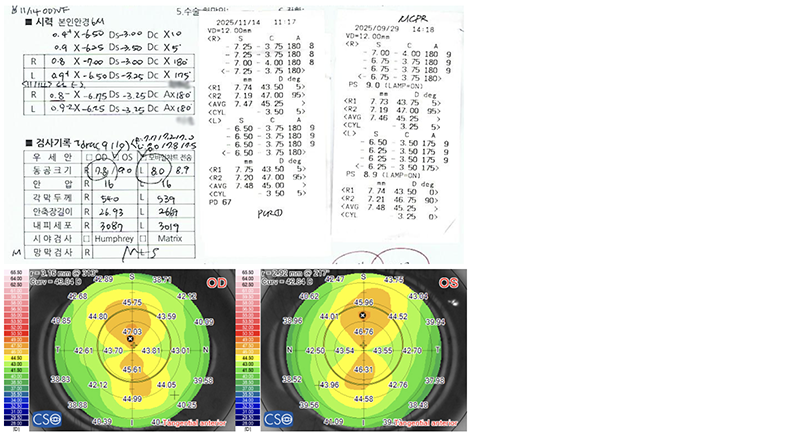Click the Tangential anterior label on OS map
Viewport: 799px width, 439px height.
426,423
